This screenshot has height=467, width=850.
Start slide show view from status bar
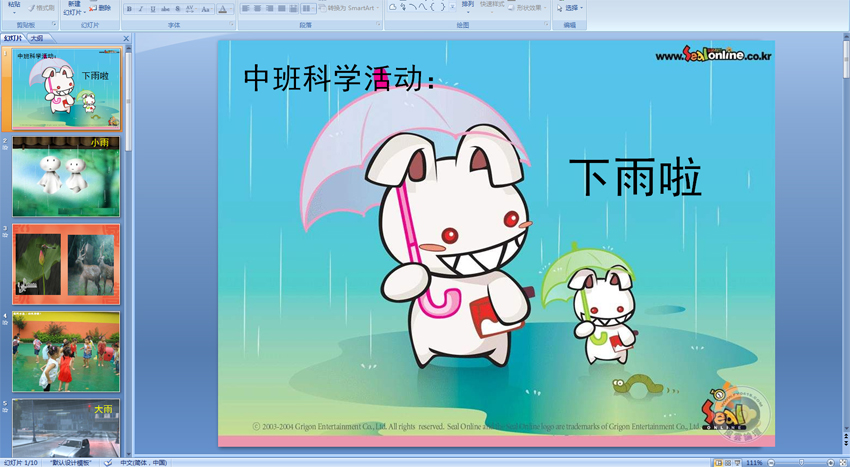(737, 463)
